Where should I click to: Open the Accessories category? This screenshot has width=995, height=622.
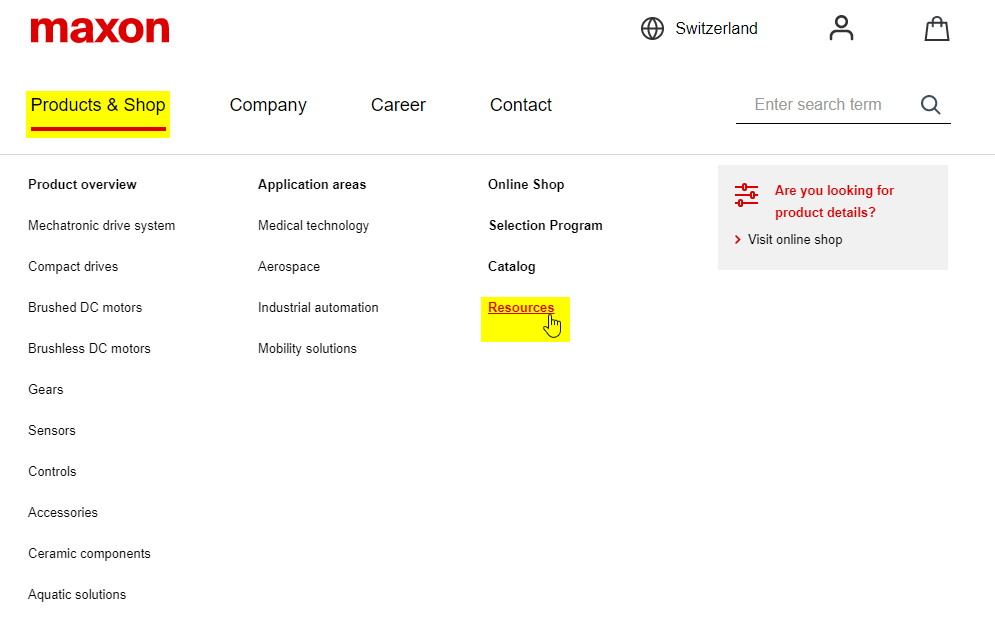click(x=63, y=512)
